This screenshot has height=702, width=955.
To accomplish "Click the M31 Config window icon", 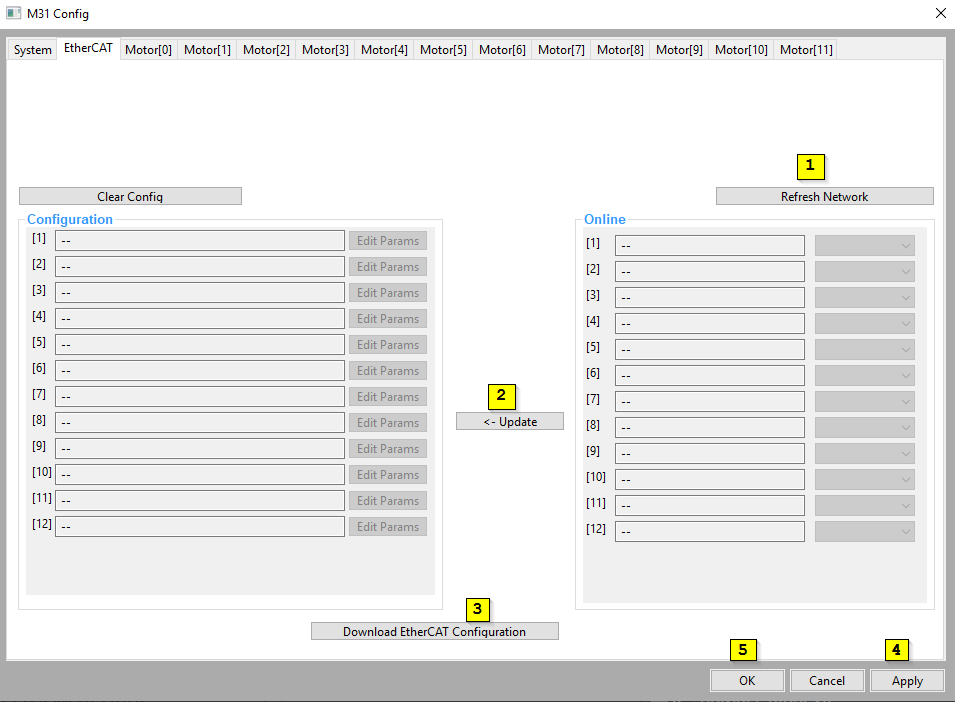I will (13, 13).
